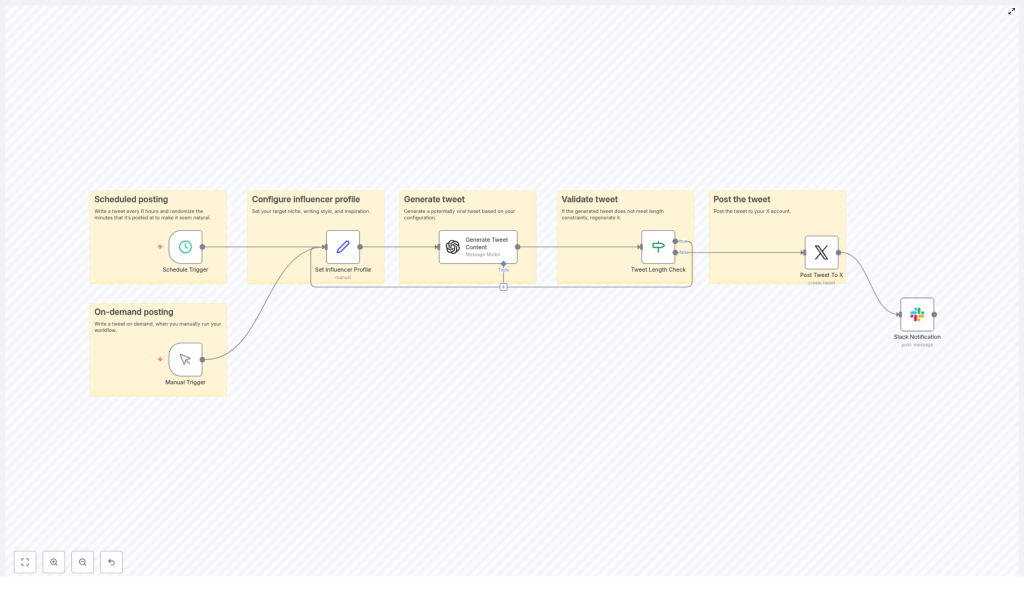Add a tool under Generate Tweet Content
1024x601 pixels.
(x=503, y=285)
